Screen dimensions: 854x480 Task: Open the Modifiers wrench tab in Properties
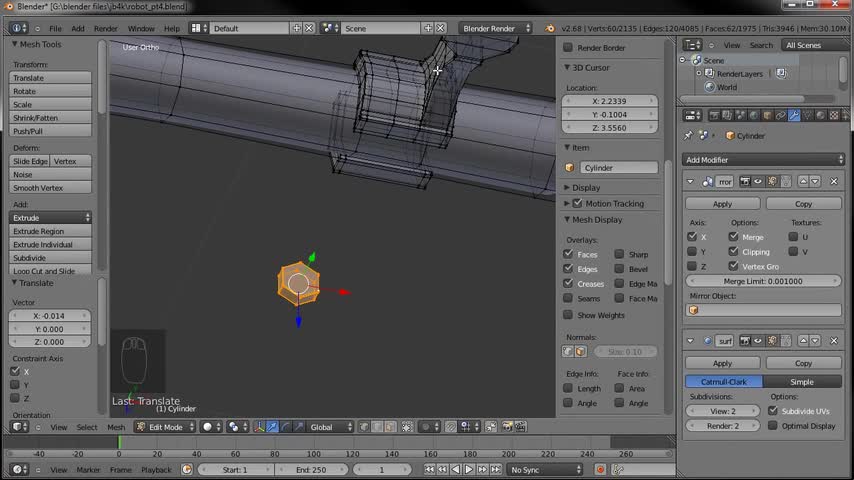coord(794,116)
